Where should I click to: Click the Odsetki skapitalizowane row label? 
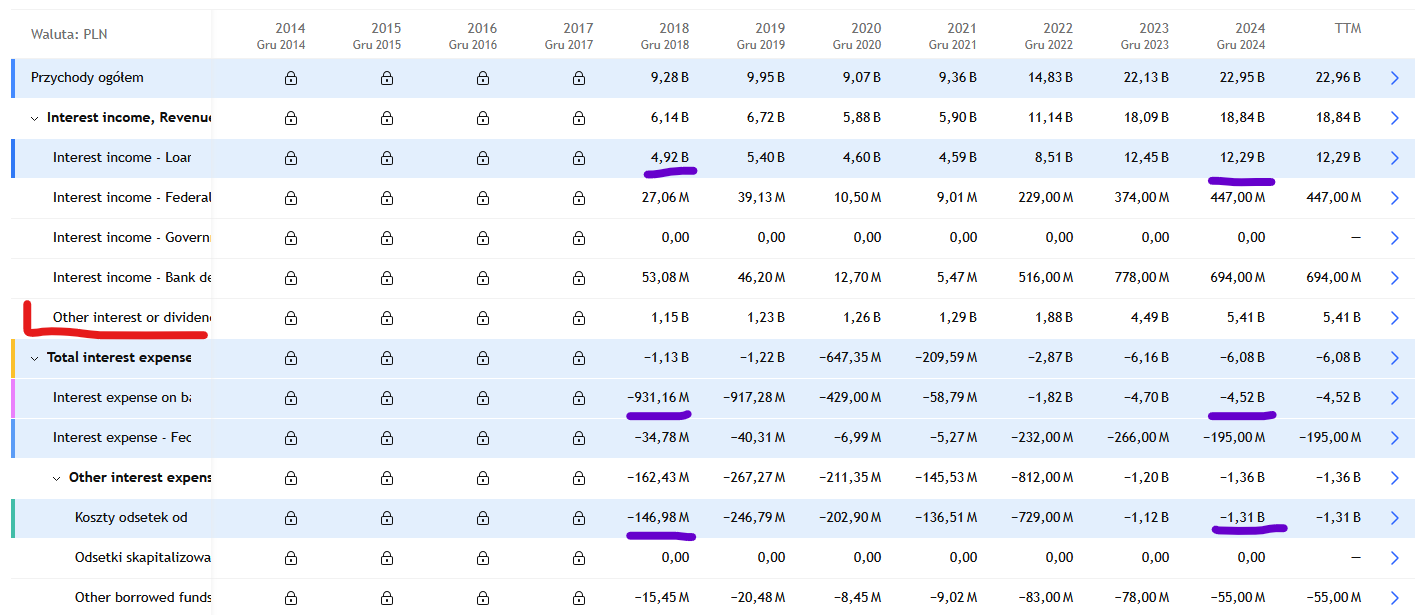[142, 558]
